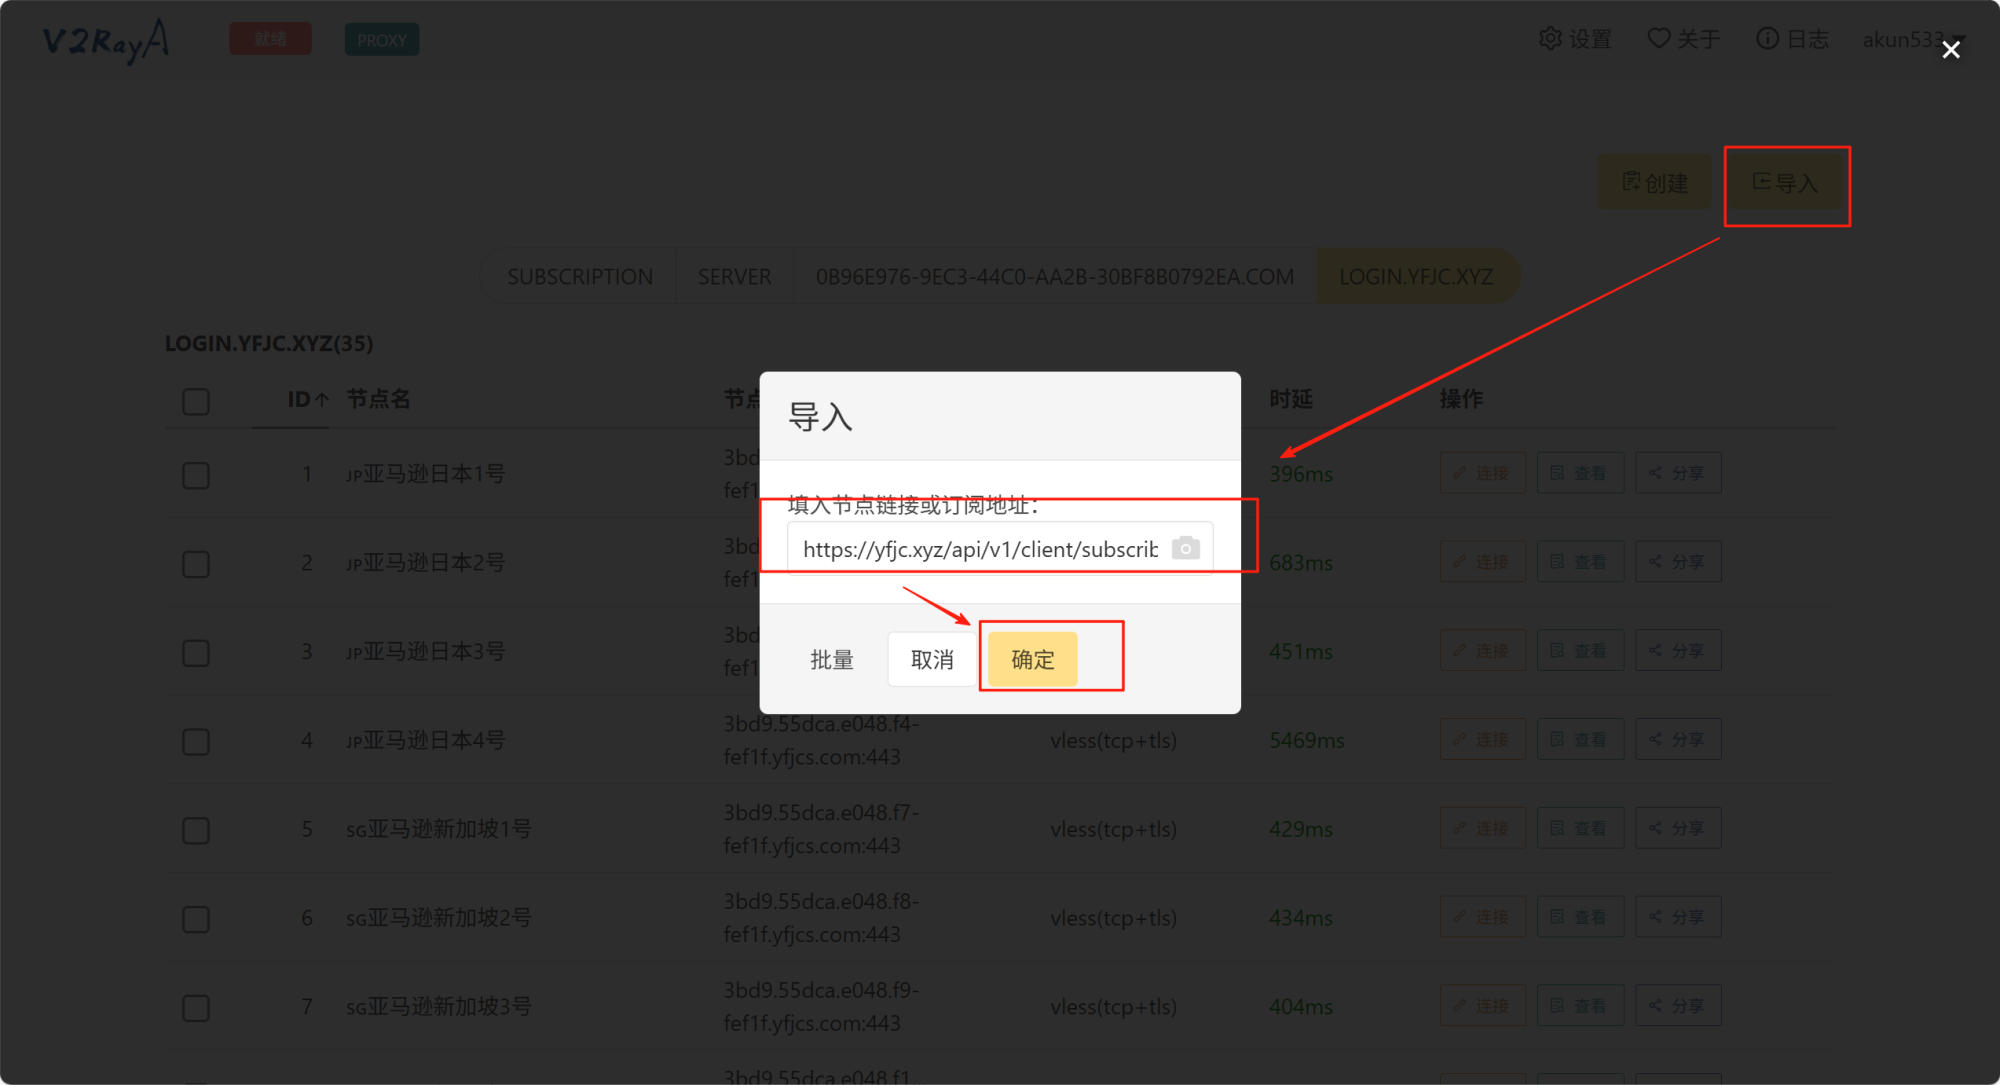Switch to the SUBSCRIPTION tab
Viewport: 2000px width, 1085px height.
pyautogui.click(x=579, y=277)
